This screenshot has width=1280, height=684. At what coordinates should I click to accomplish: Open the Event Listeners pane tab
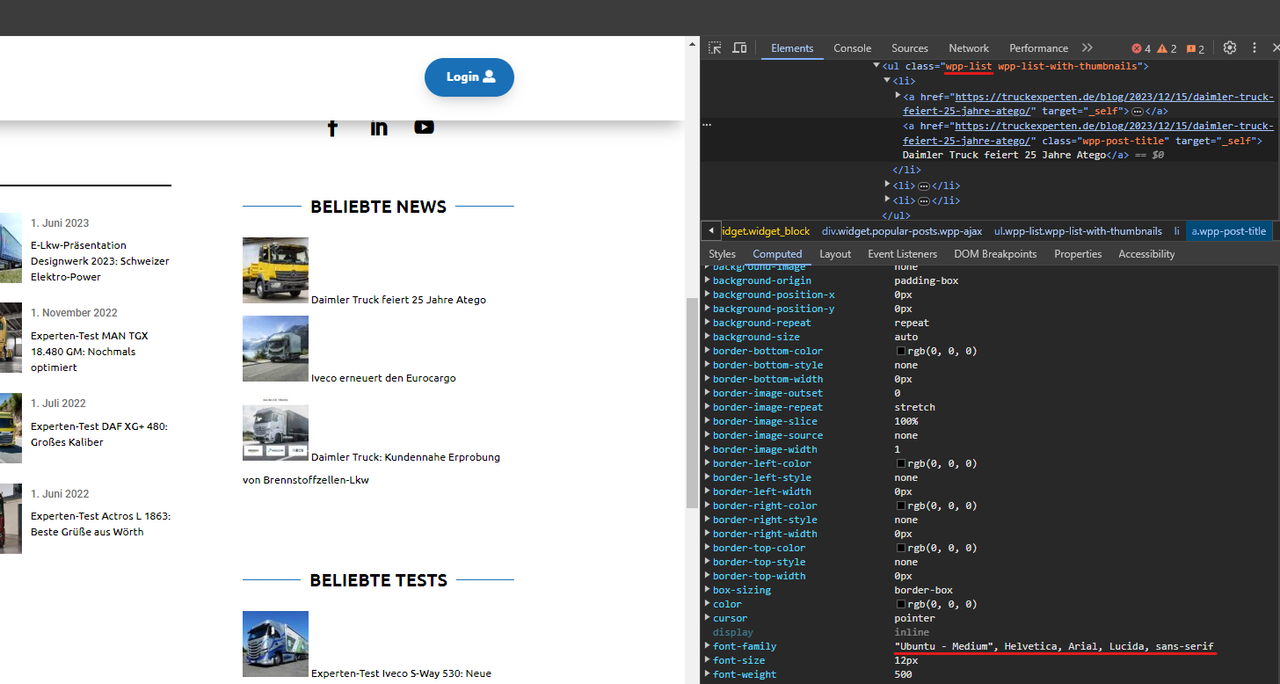[902, 254]
